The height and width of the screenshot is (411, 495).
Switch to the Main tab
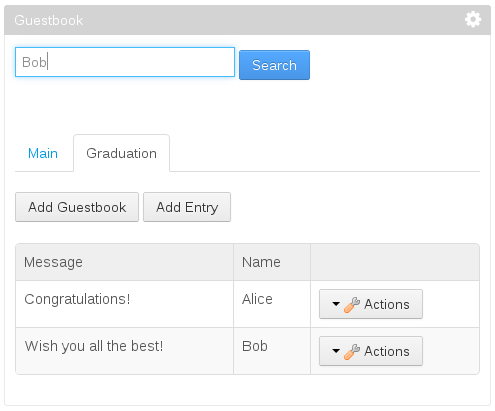click(43, 153)
